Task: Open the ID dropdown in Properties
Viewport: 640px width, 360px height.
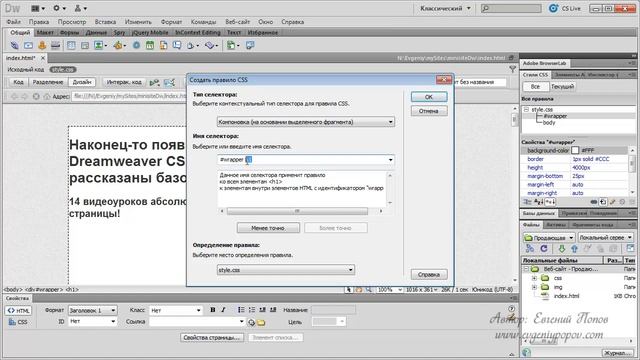Action: pos(92,321)
